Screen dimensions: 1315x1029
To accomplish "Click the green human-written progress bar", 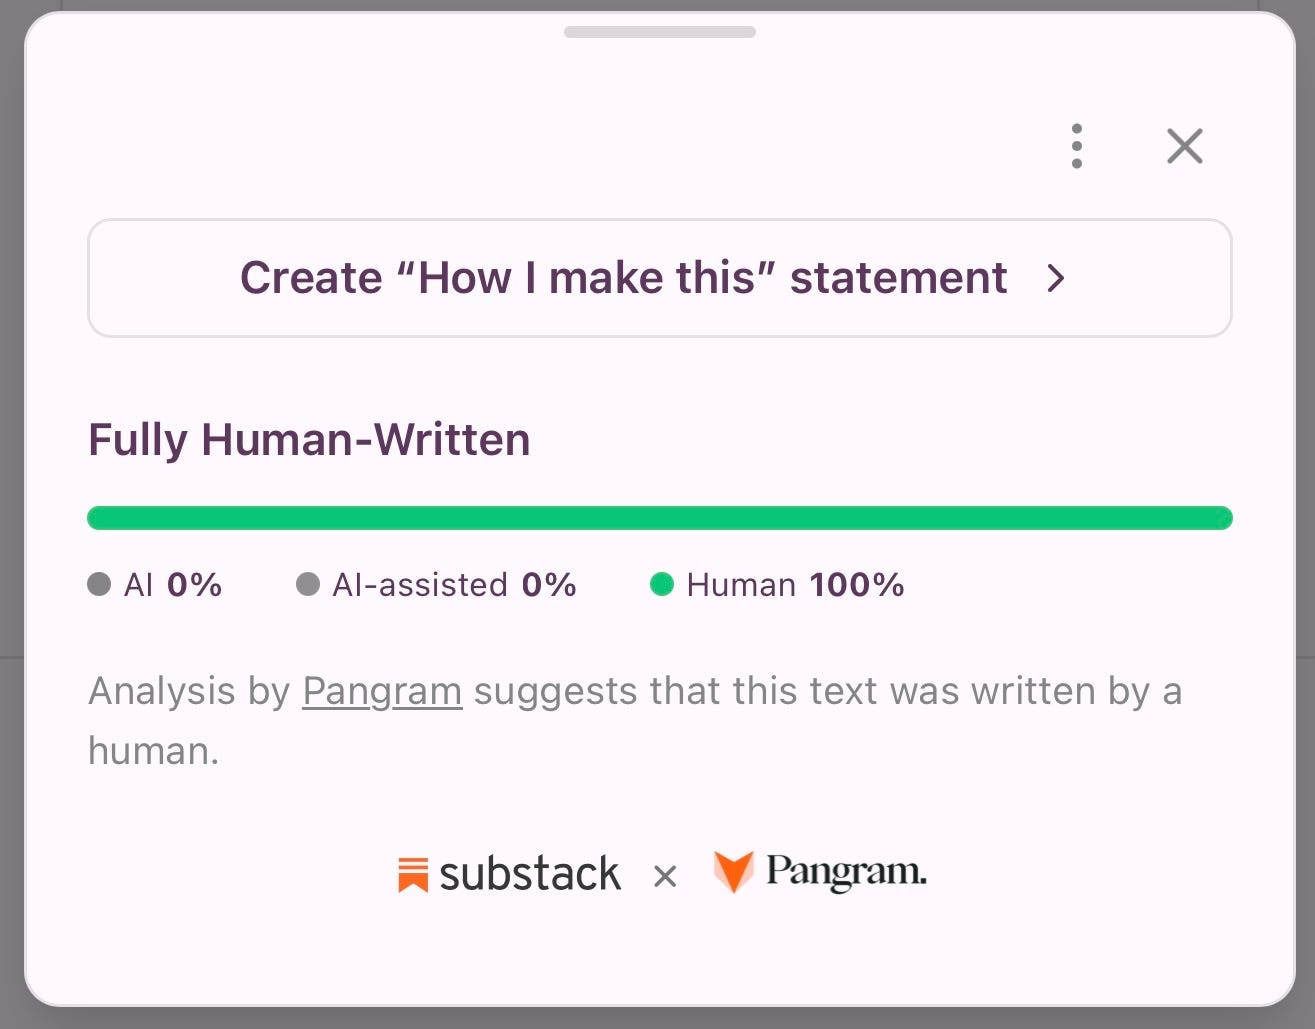I will [660, 518].
